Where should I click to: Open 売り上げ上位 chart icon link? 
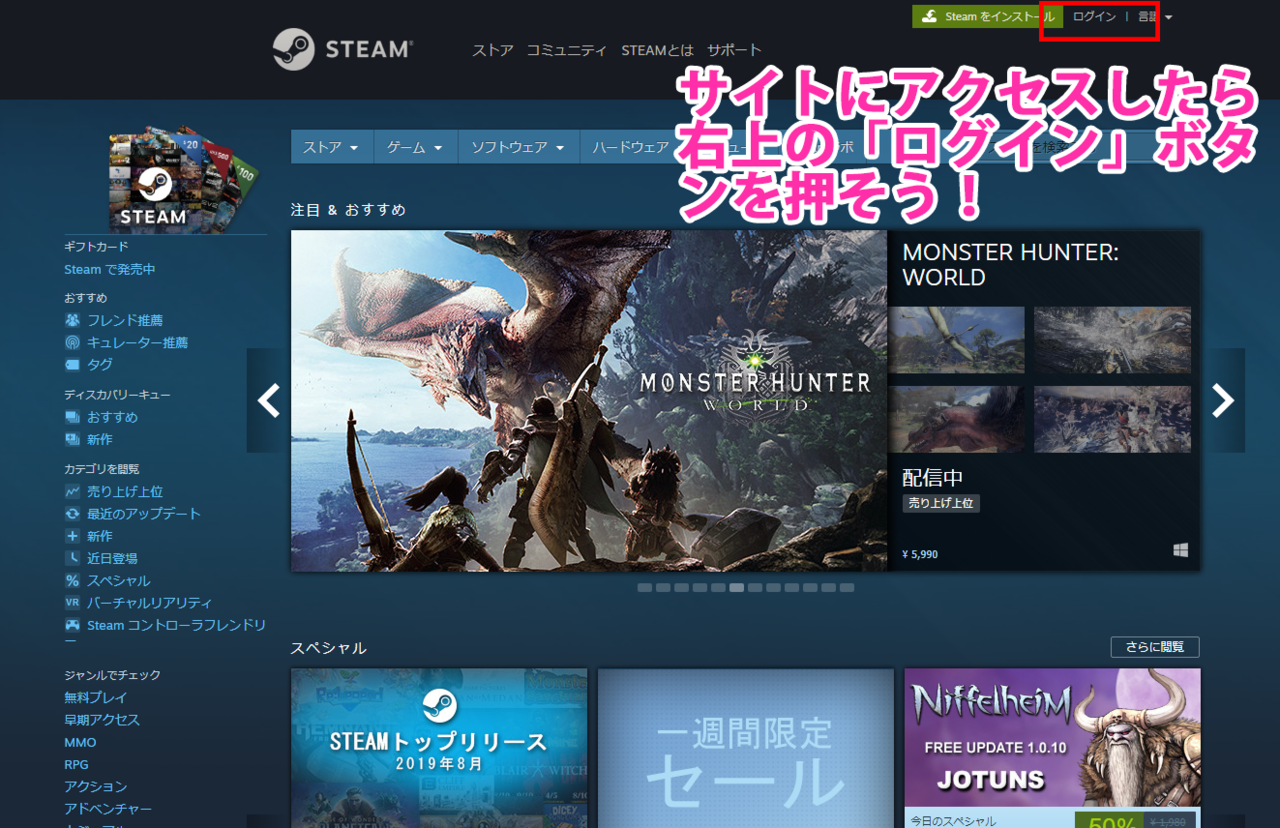pyautogui.click(x=113, y=491)
